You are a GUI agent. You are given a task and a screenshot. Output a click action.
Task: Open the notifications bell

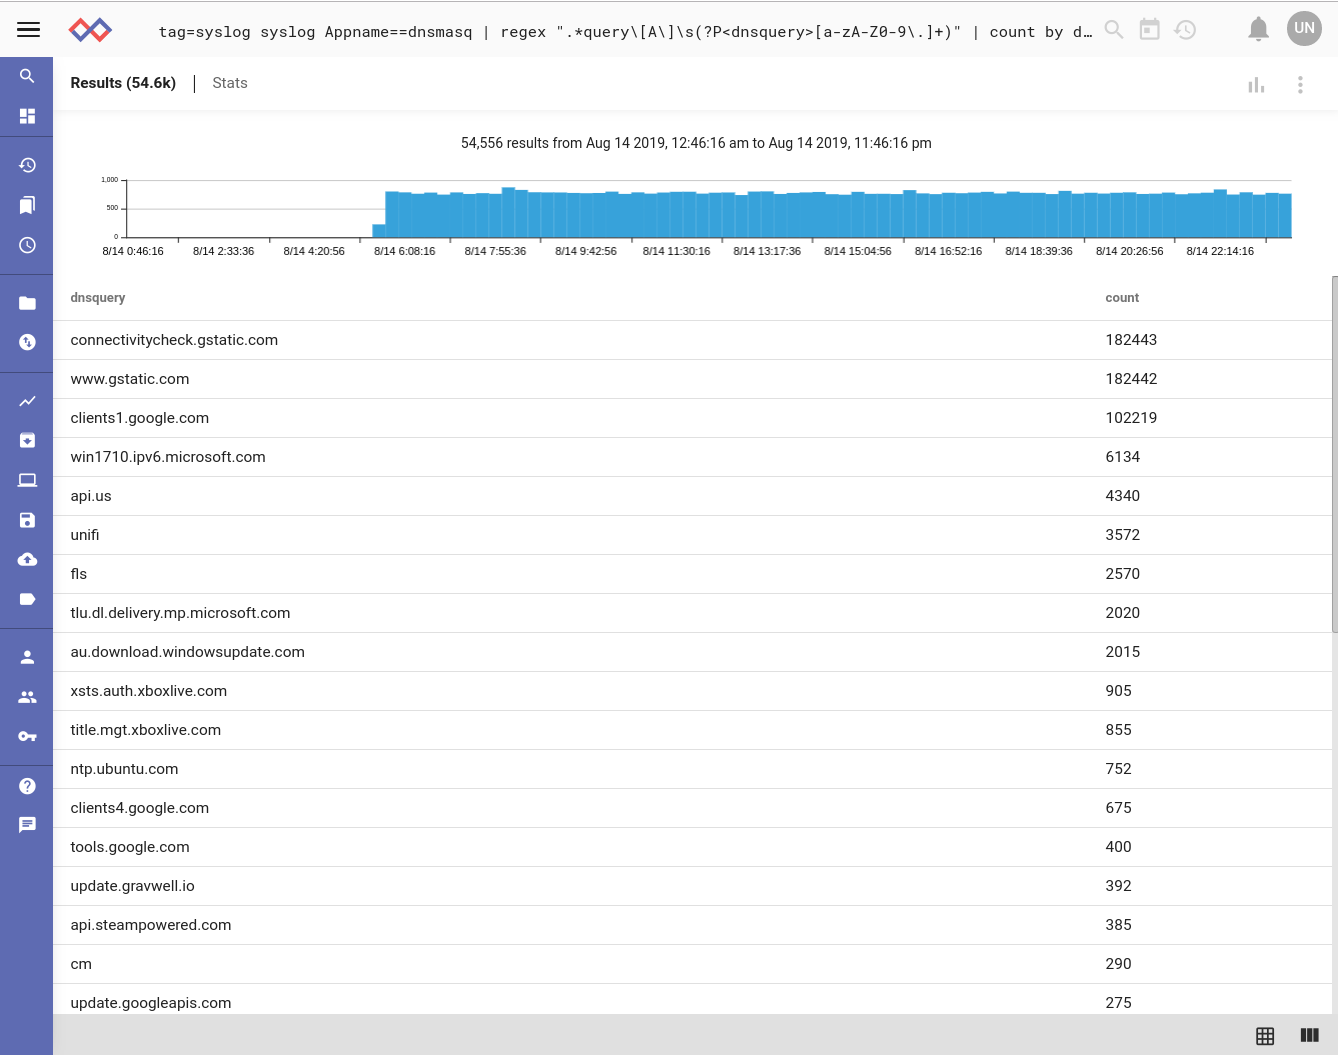pyautogui.click(x=1258, y=29)
